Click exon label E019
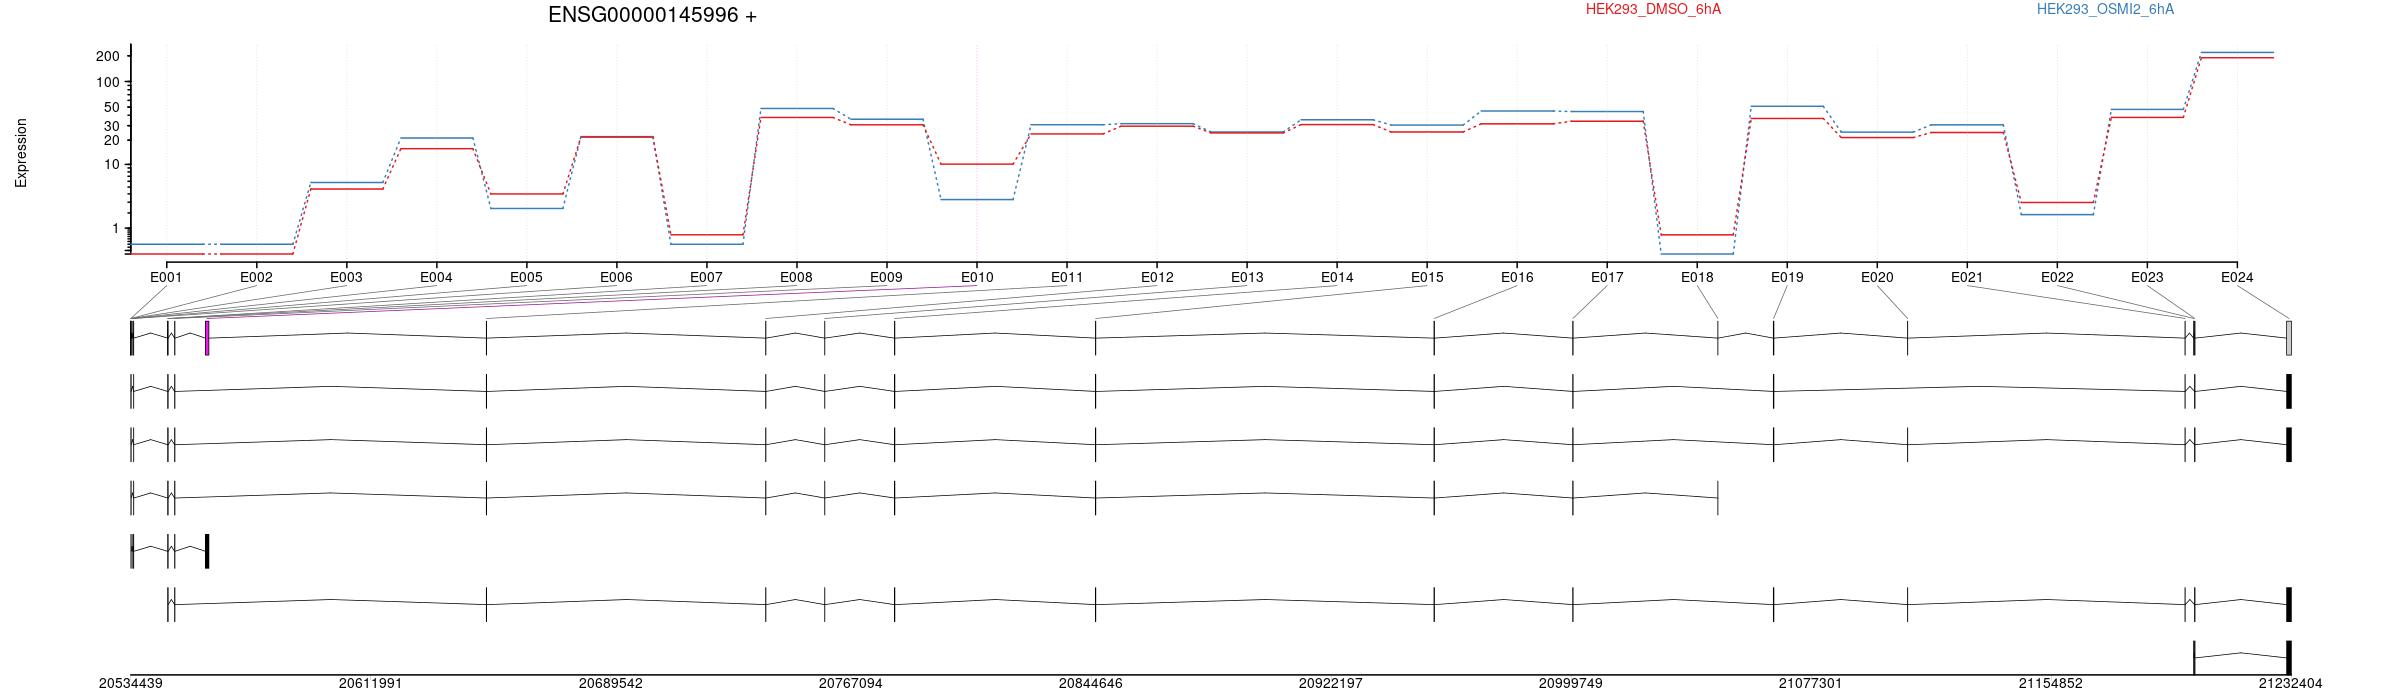Viewport: 2400px width, 700px height. 1787,277
